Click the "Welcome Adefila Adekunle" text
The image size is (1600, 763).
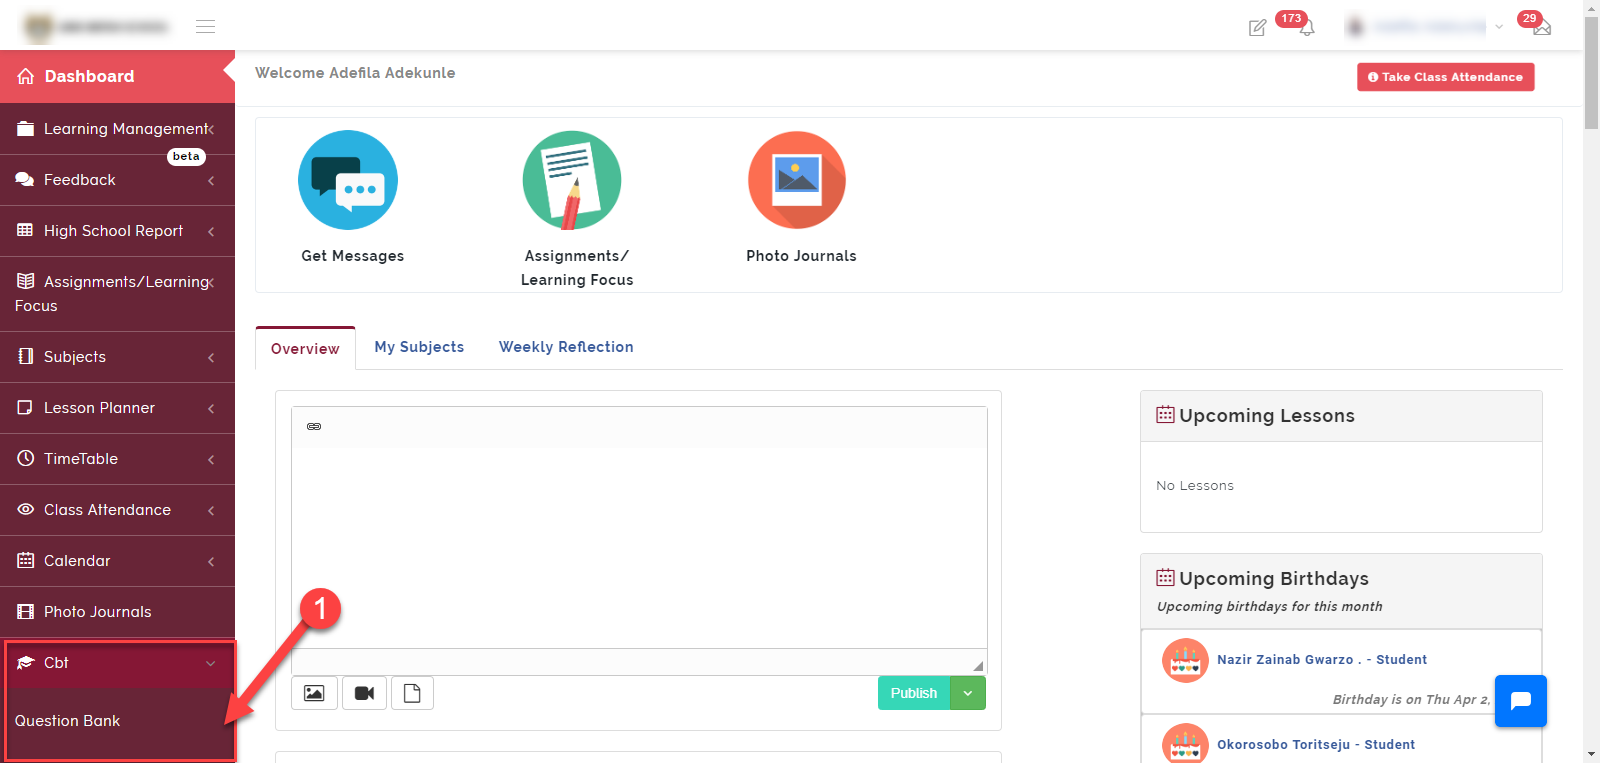coord(355,73)
